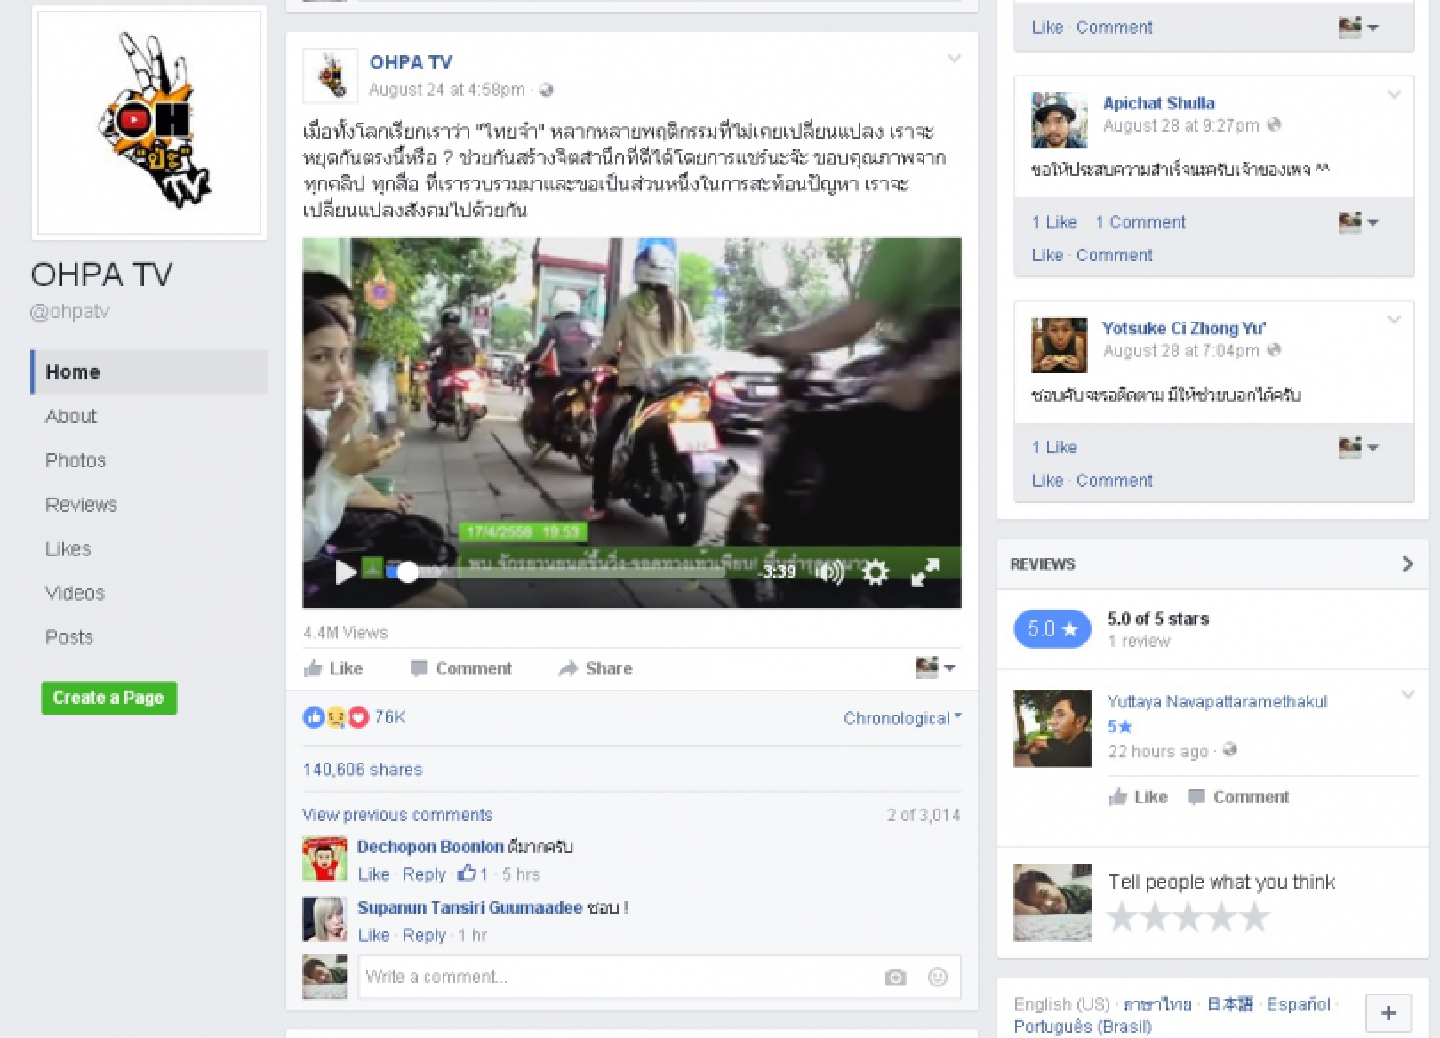
Task: Add another language with plus button
Action: 1388,1013
